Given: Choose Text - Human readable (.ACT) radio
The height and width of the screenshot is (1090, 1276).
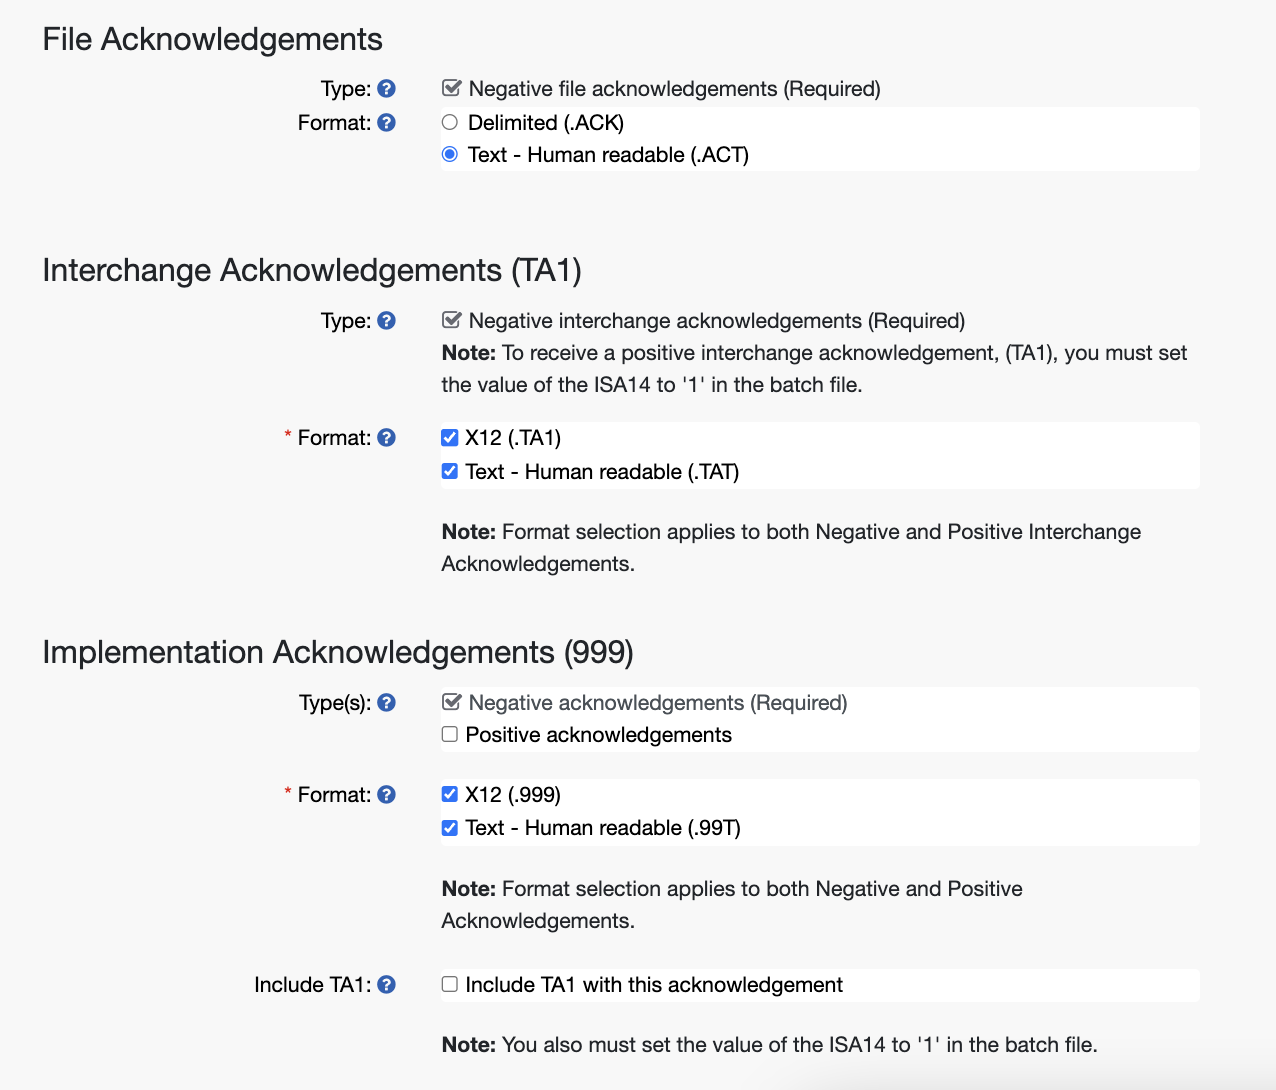Looking at the screenshot, I should (450, 154).
